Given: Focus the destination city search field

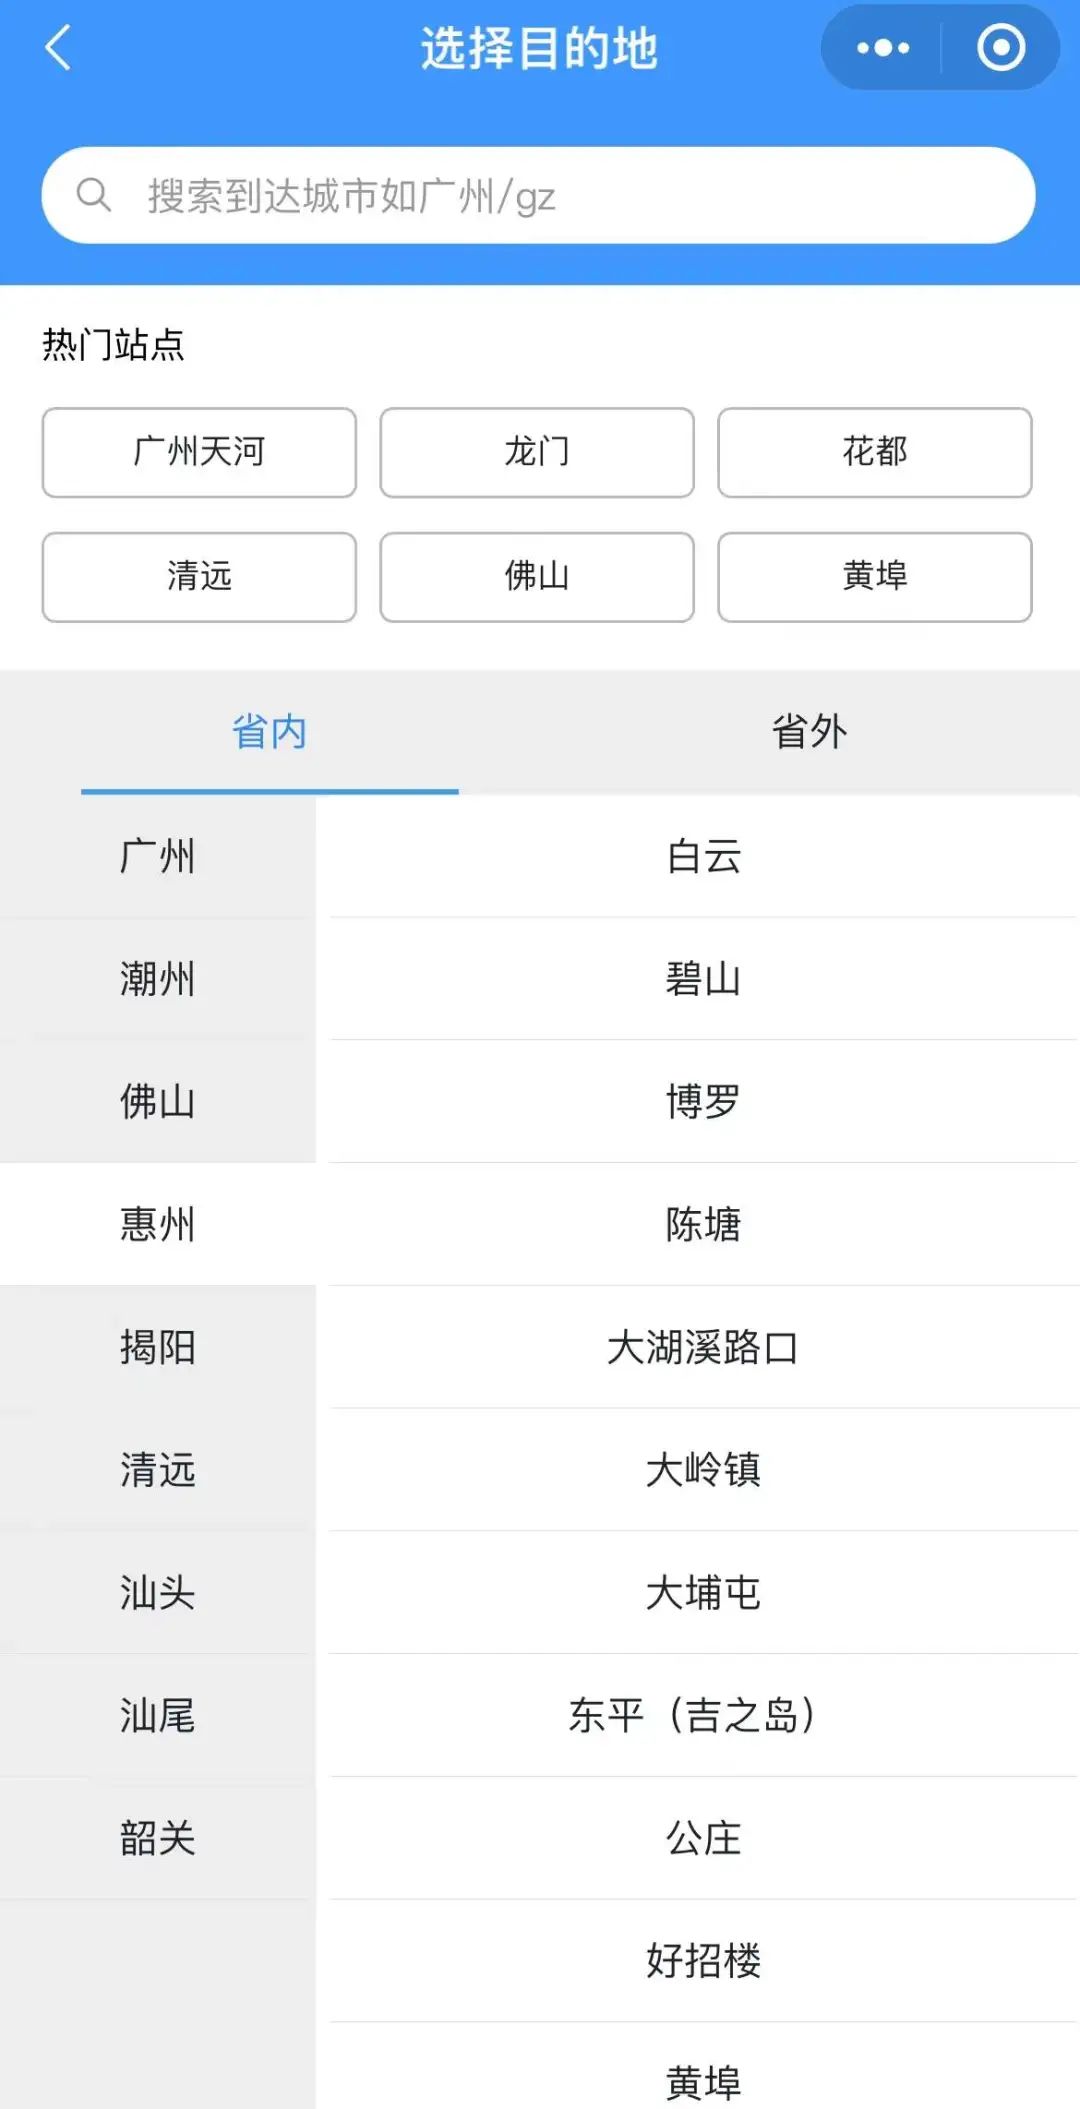Looking at the screenshot, I should click(x=538, y=195).
